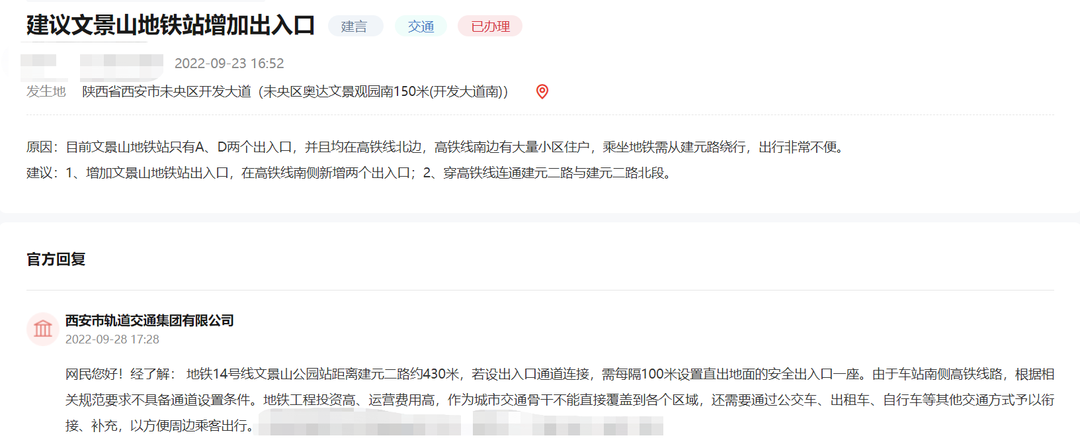
Task: Click the government building avatar icon
Action: tap(43, 329)
